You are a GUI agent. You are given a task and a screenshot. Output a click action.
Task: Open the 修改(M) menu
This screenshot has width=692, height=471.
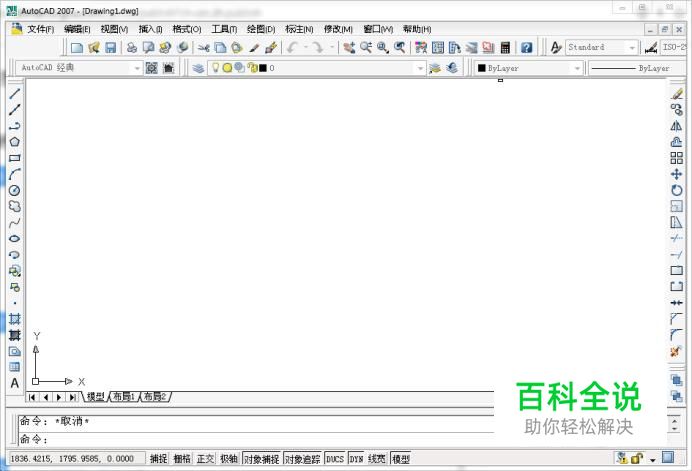338,29
